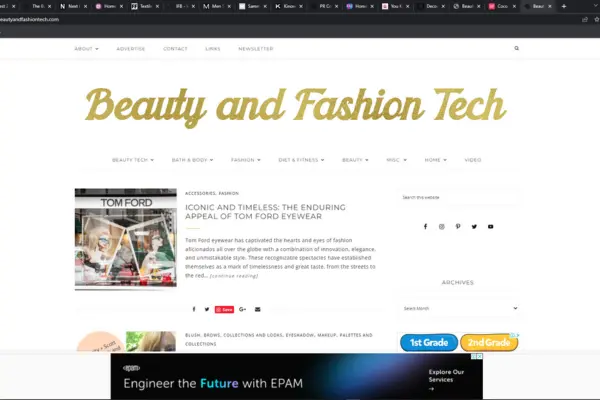Open the Contact page
Image resolution: width=600 pixels, height=400 pixels.
175,49
